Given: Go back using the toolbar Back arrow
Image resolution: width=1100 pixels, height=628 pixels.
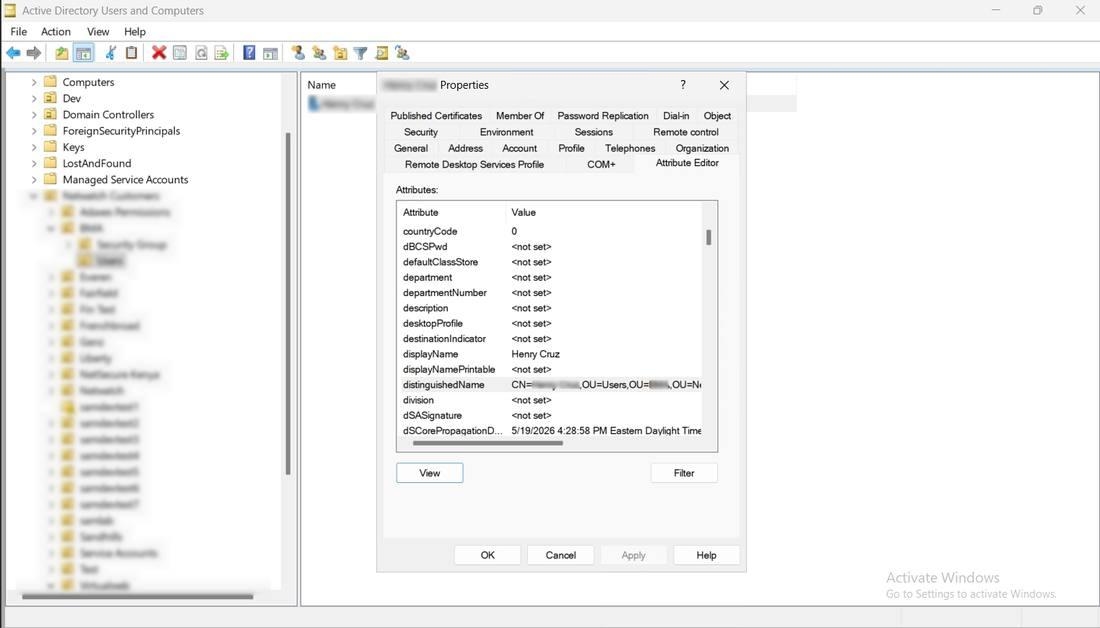Looking at the screenshot, I should [x=13, y=53].
